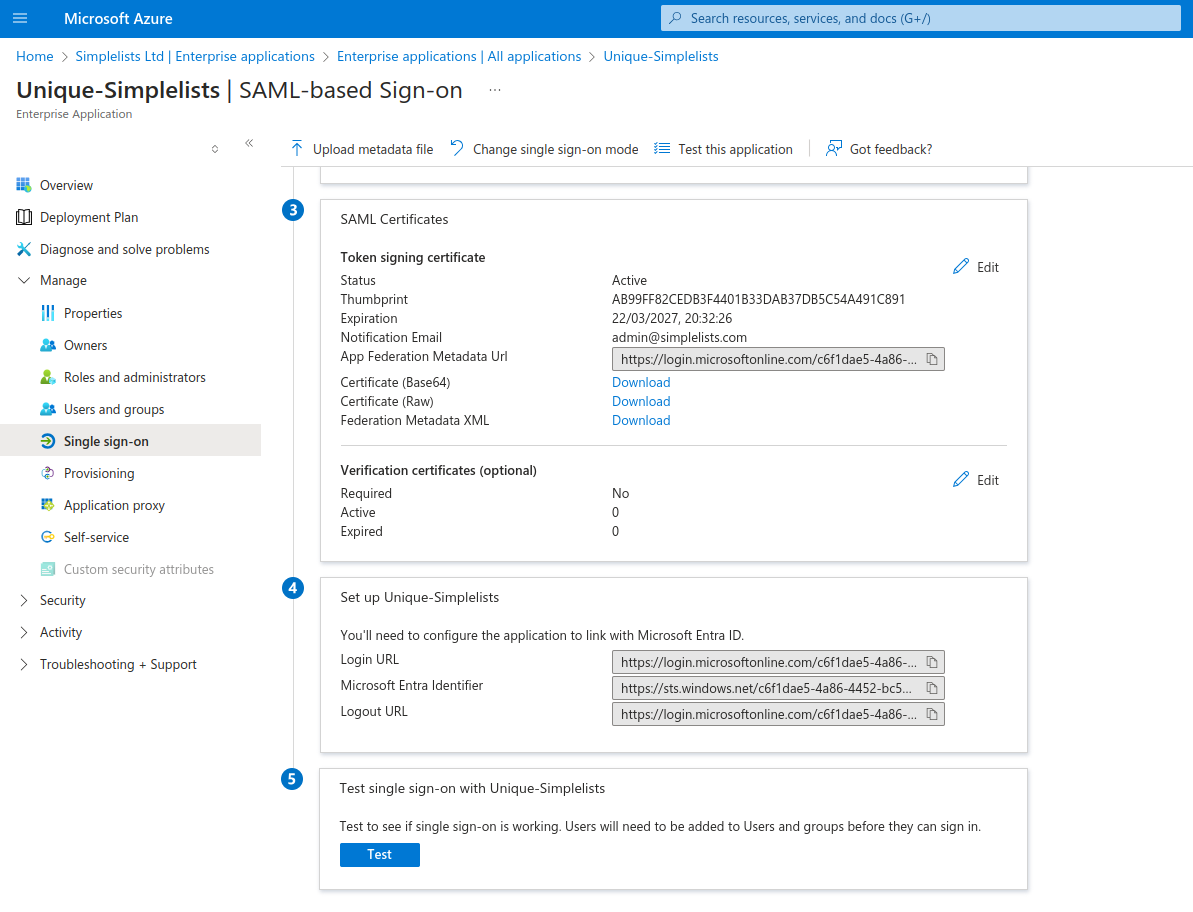Click the Upload metadata file arrow icon
This screenshot has width=1193, height=912.
297,148
